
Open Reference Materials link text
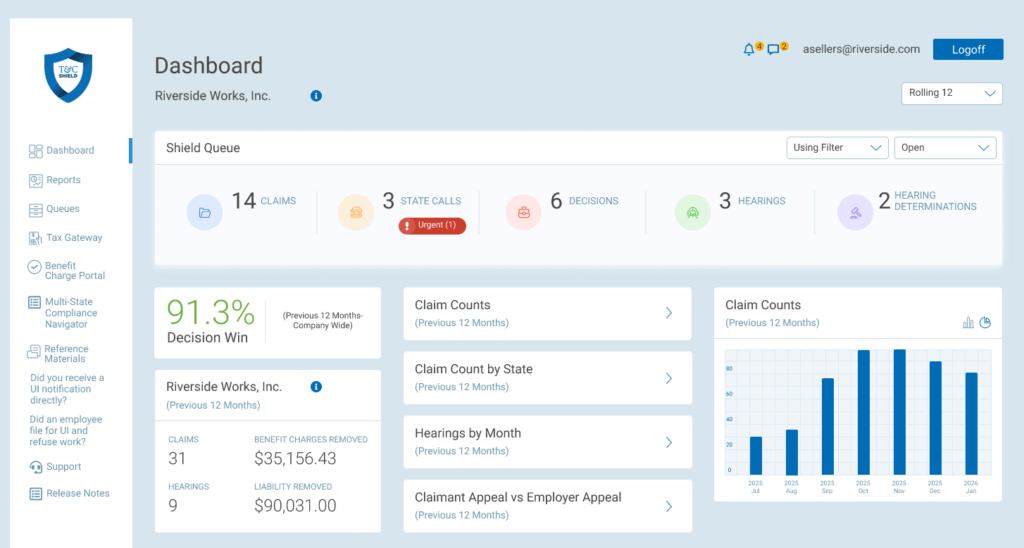point(66,354)
